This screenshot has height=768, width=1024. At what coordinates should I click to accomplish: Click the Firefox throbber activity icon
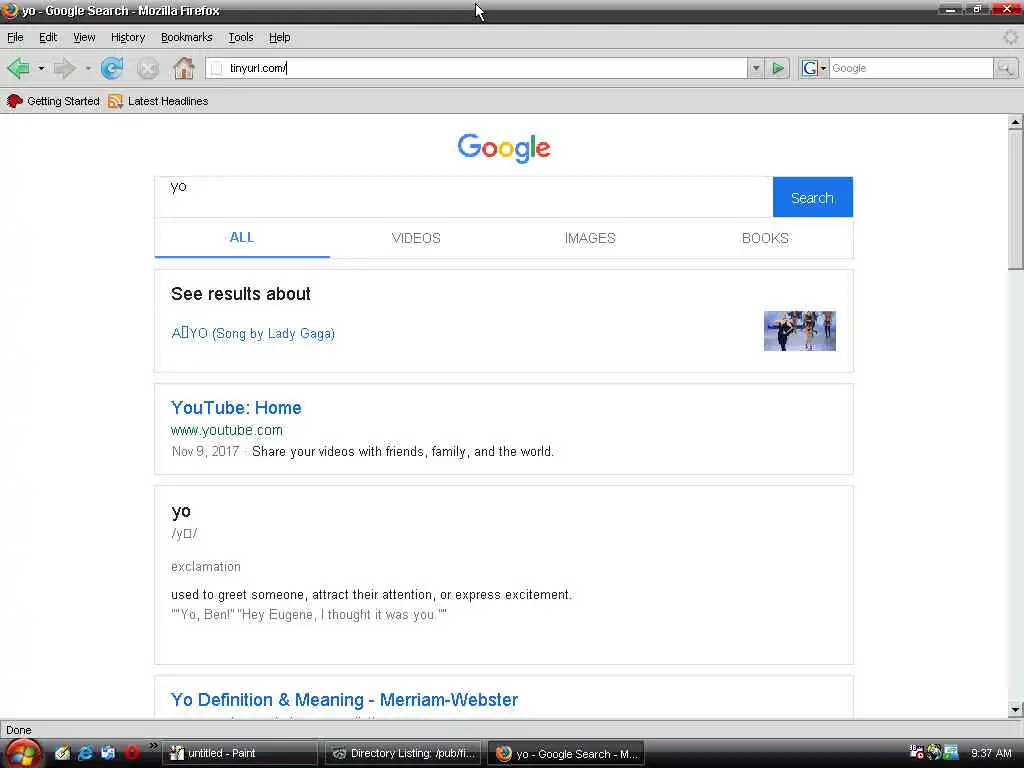pos(1010,37)
